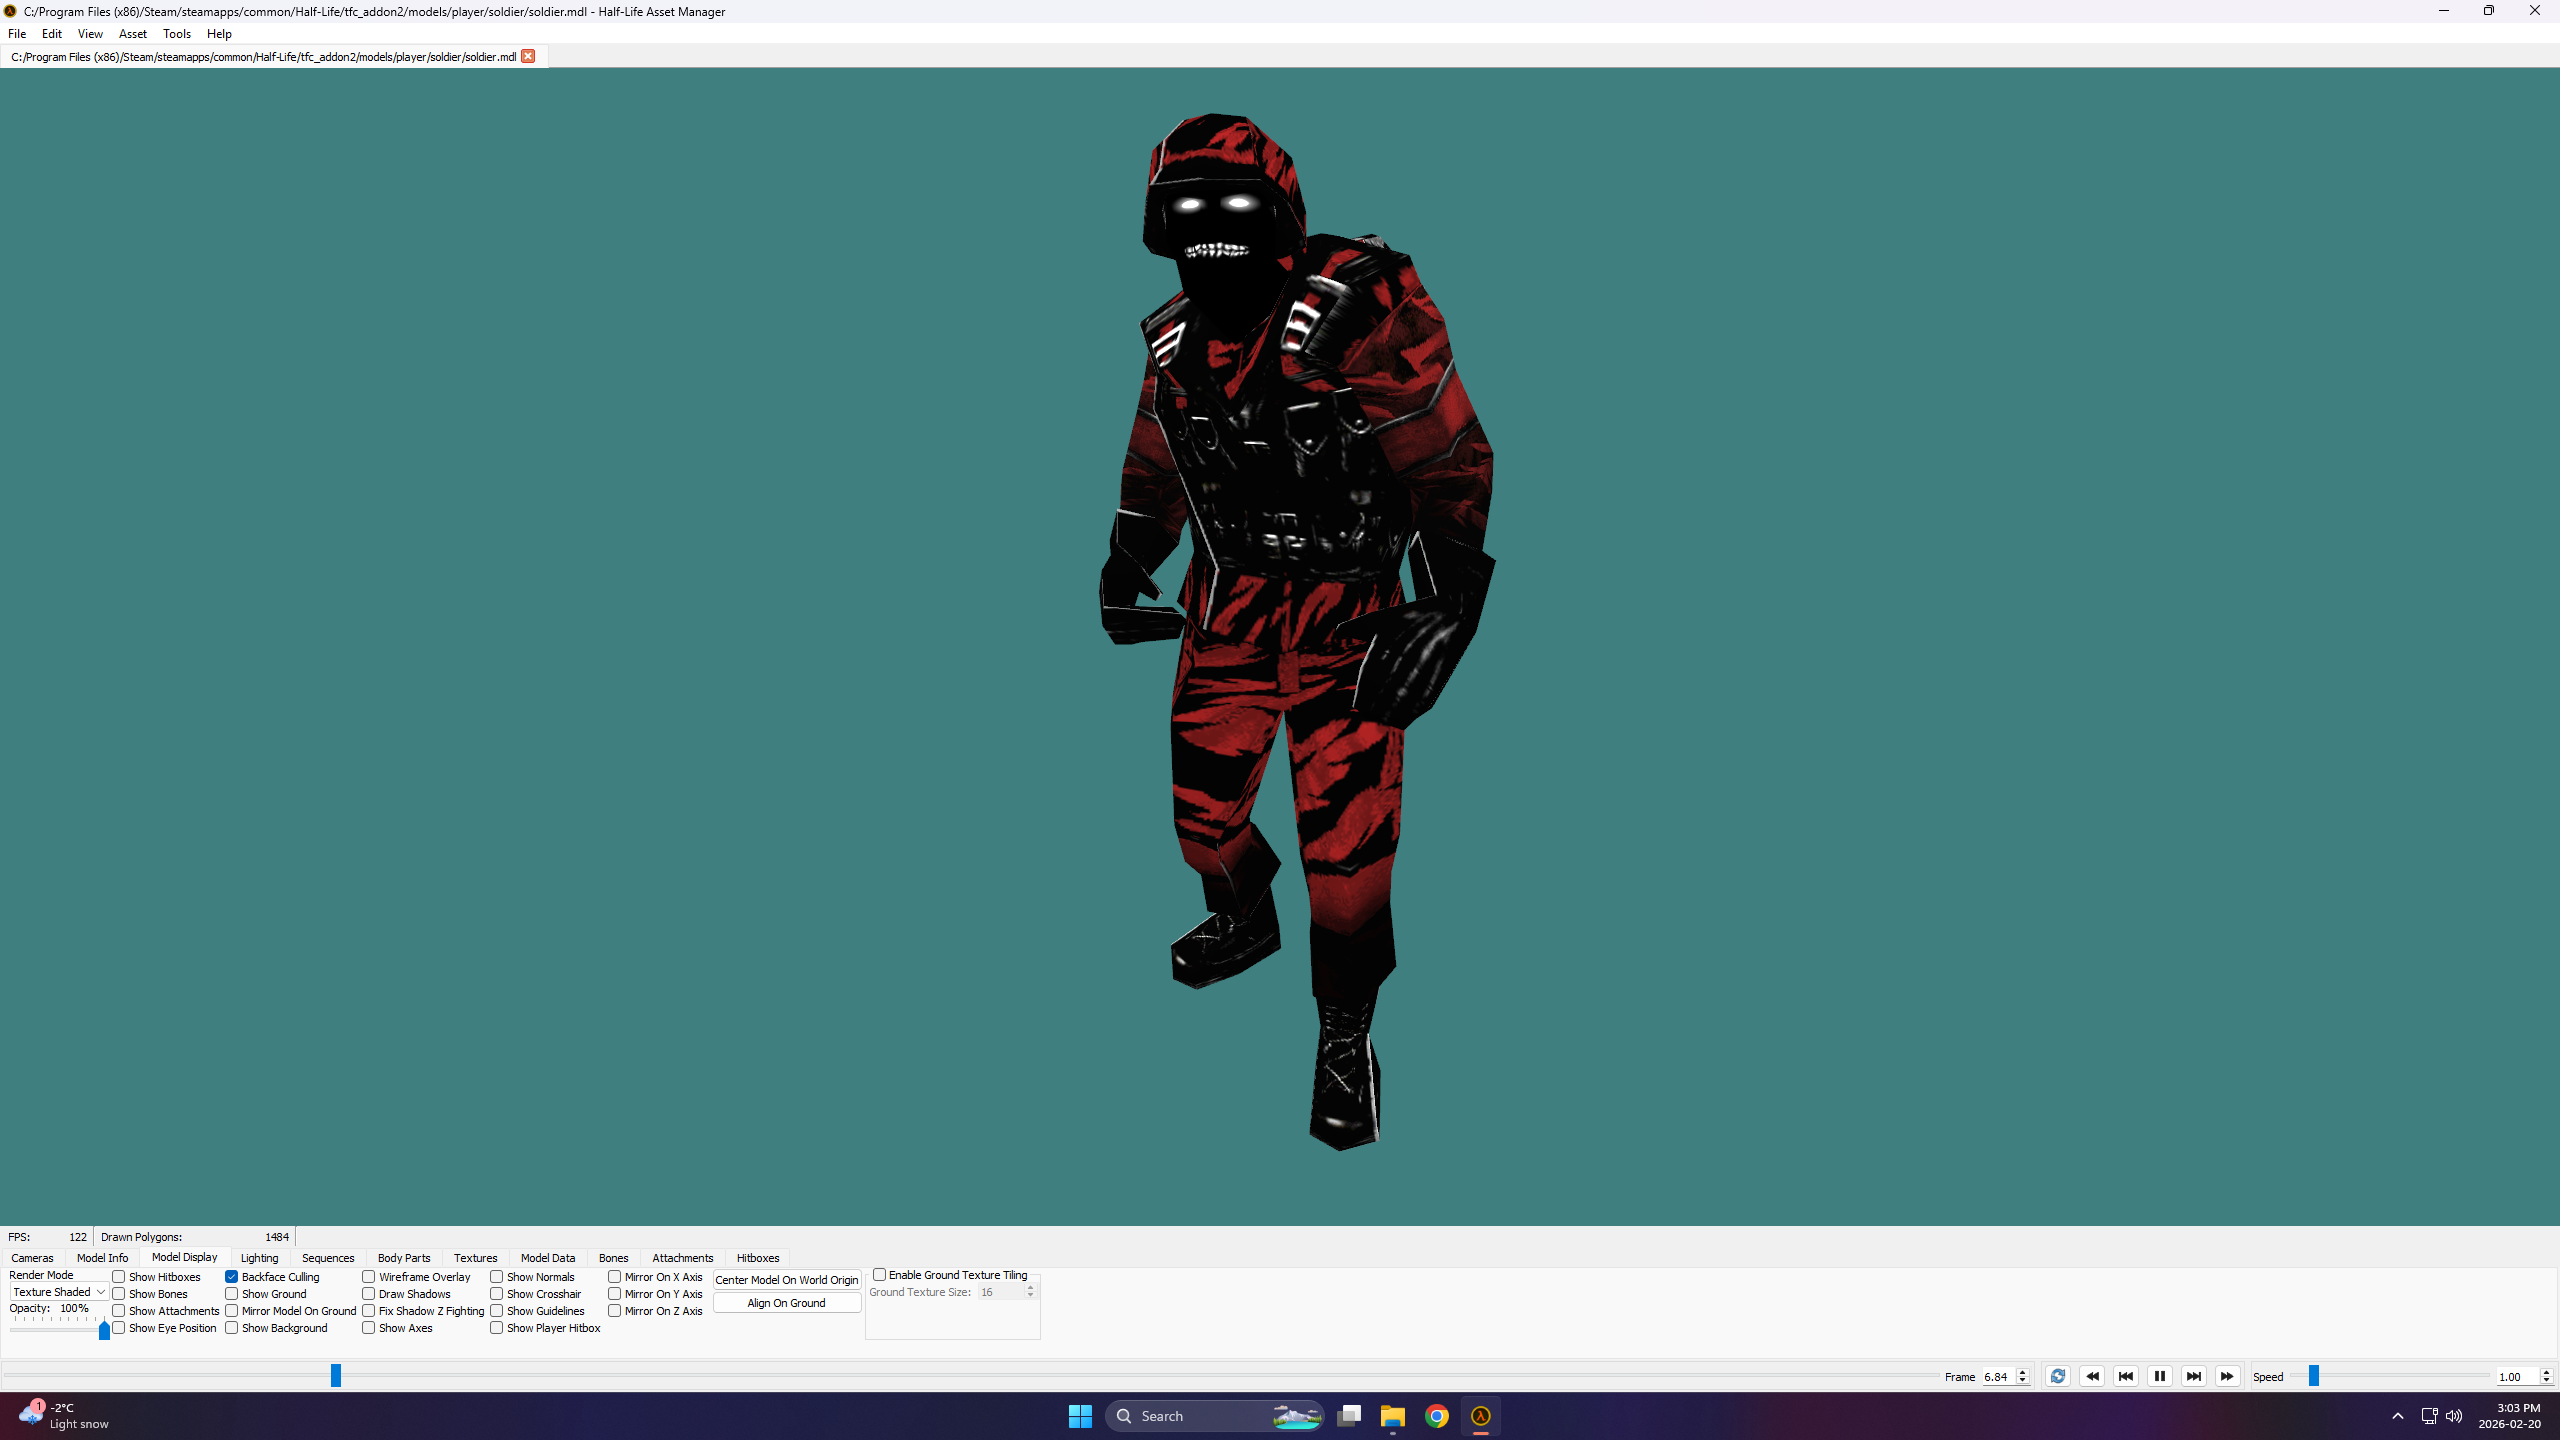Image resolution: width=2560 pixels, height=1440 pixels.
Task: Open the Asset menu
Action: pyautogui.click(x=133, y=34)
